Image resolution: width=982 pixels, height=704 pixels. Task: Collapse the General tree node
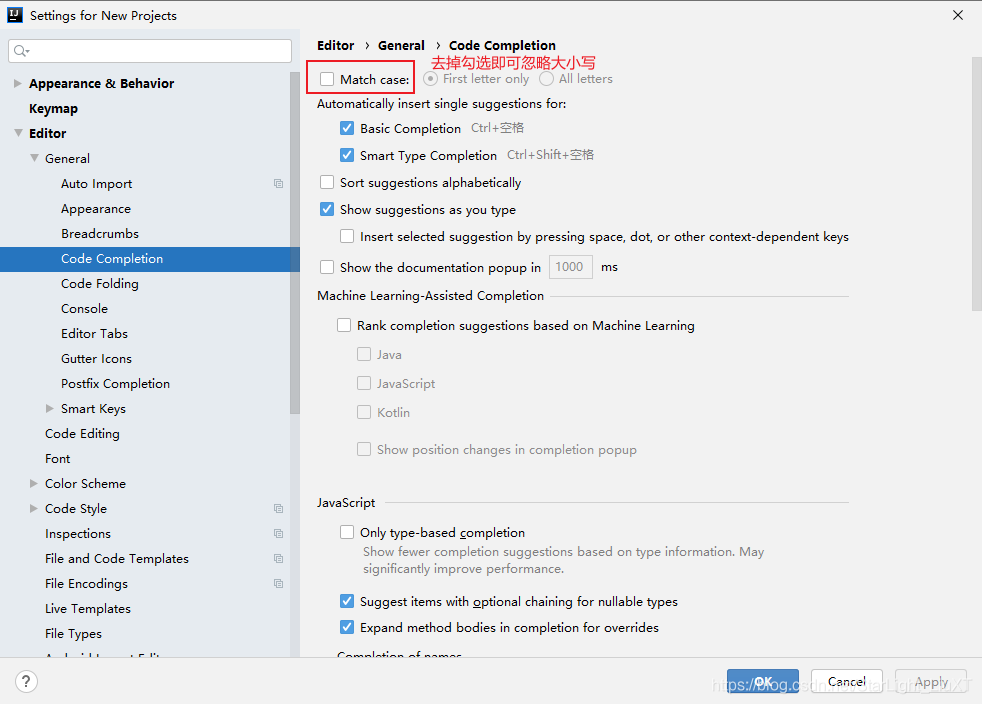click(34, 158)
